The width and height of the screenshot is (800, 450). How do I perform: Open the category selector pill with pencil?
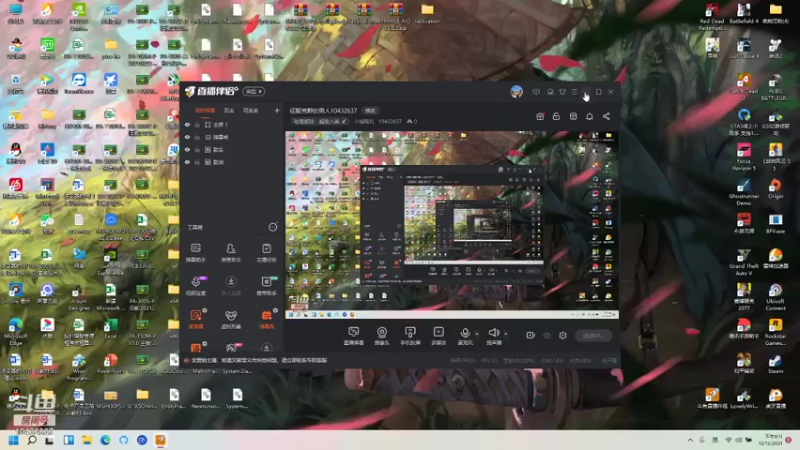coord(319,121)
